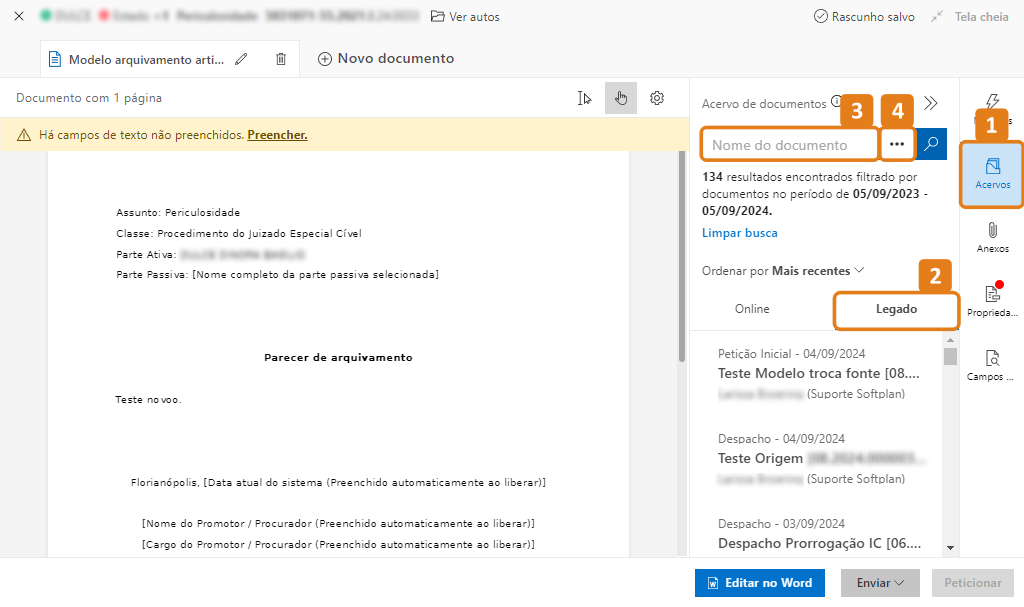Click the Limpar busca link

(x=739, y=233)
